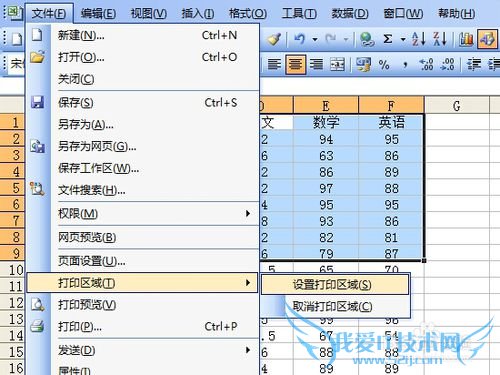Choose 保存(S) in File menu
Screen dimensions: 500x375
[143, 103]
